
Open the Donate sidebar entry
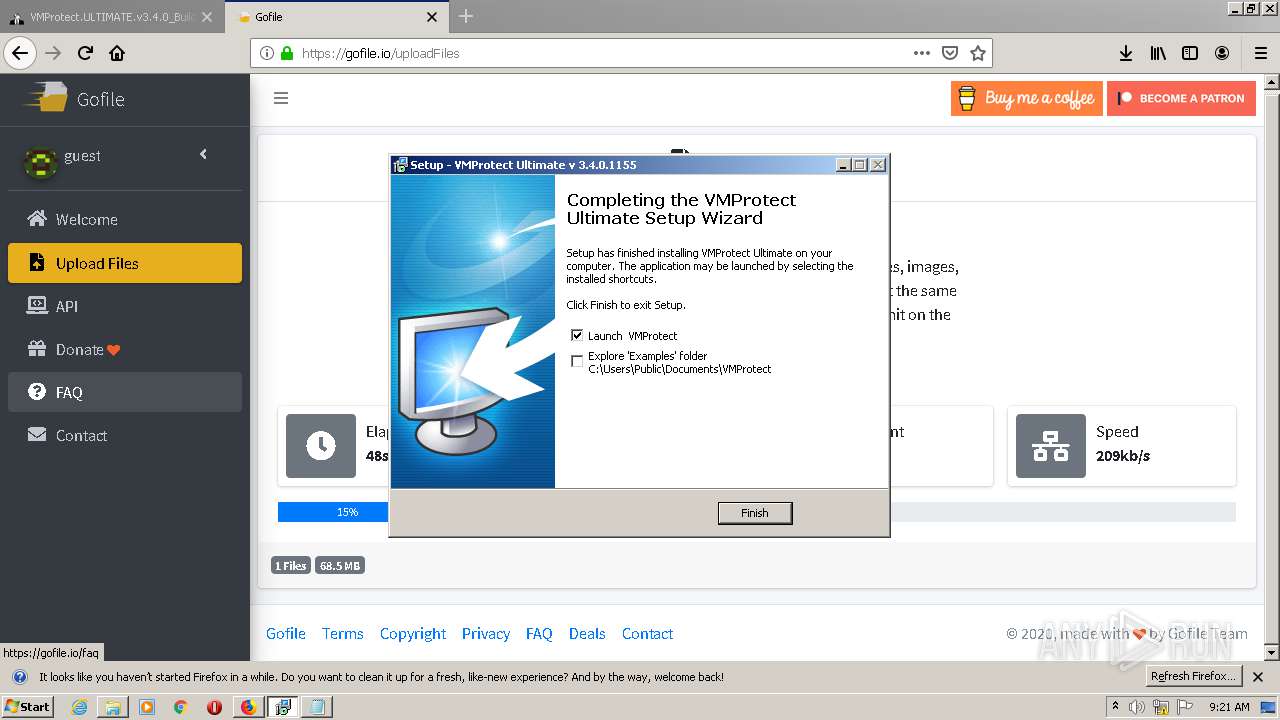point(125,349)
